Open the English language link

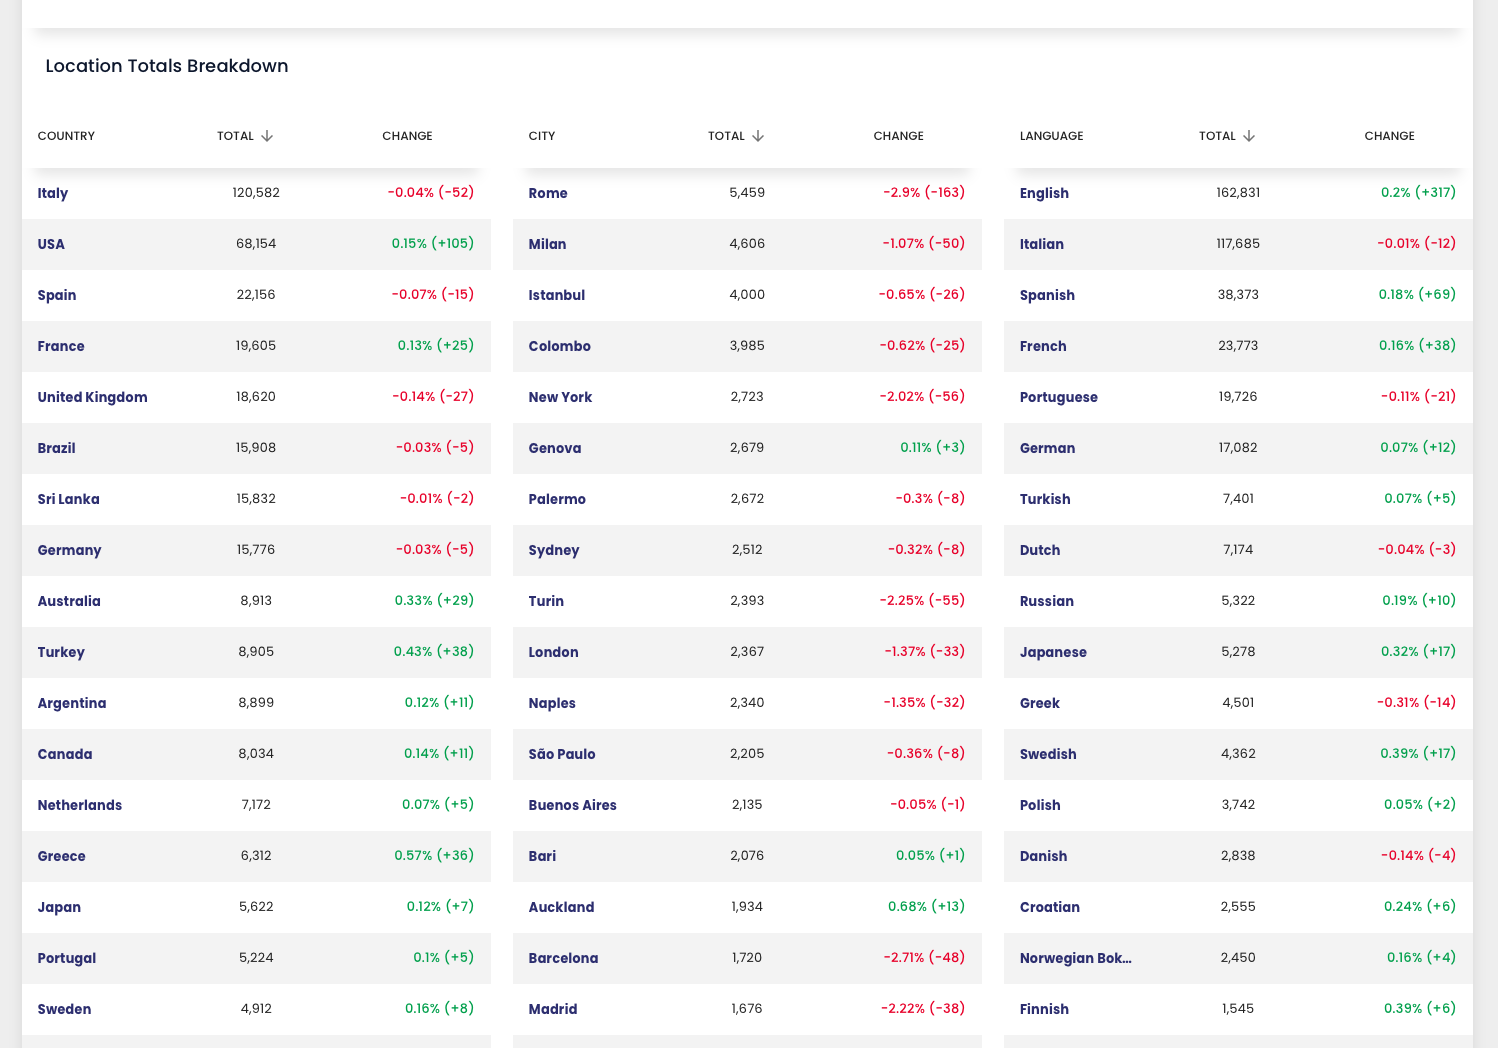click(x=1044, y=193)
